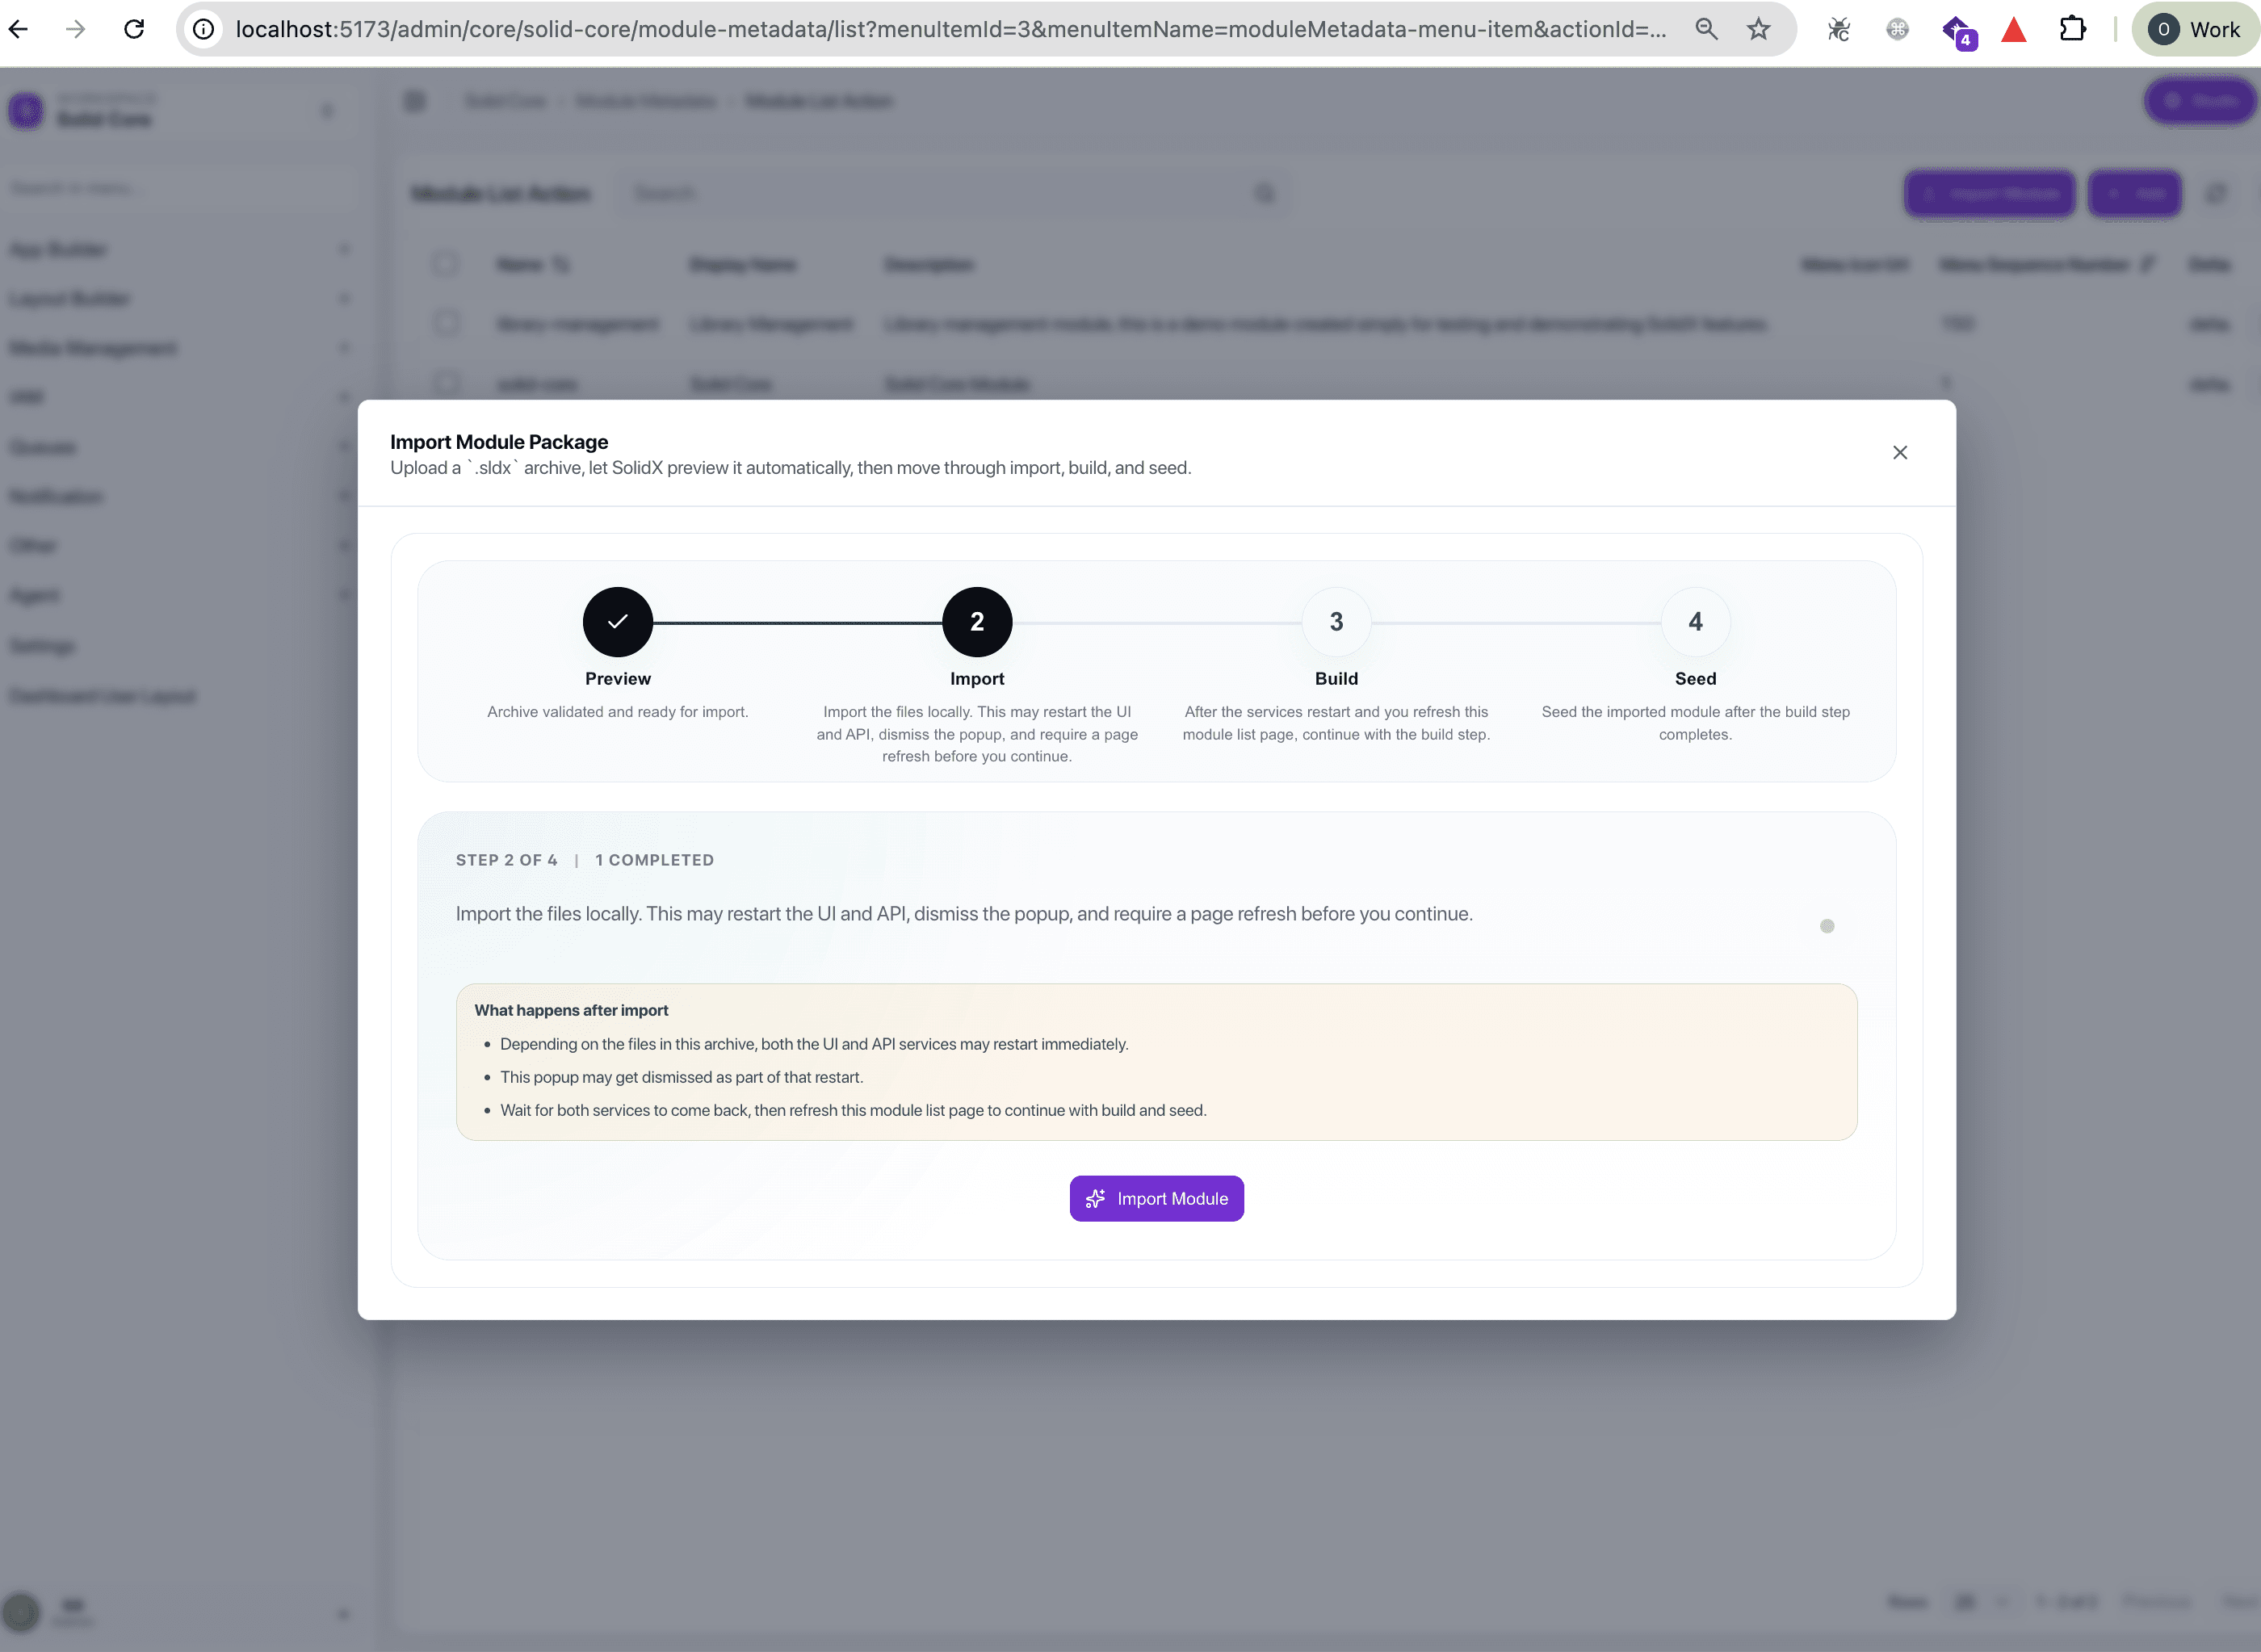
Task: Reload the page with browser refresh icon
Action: [134, 29]
